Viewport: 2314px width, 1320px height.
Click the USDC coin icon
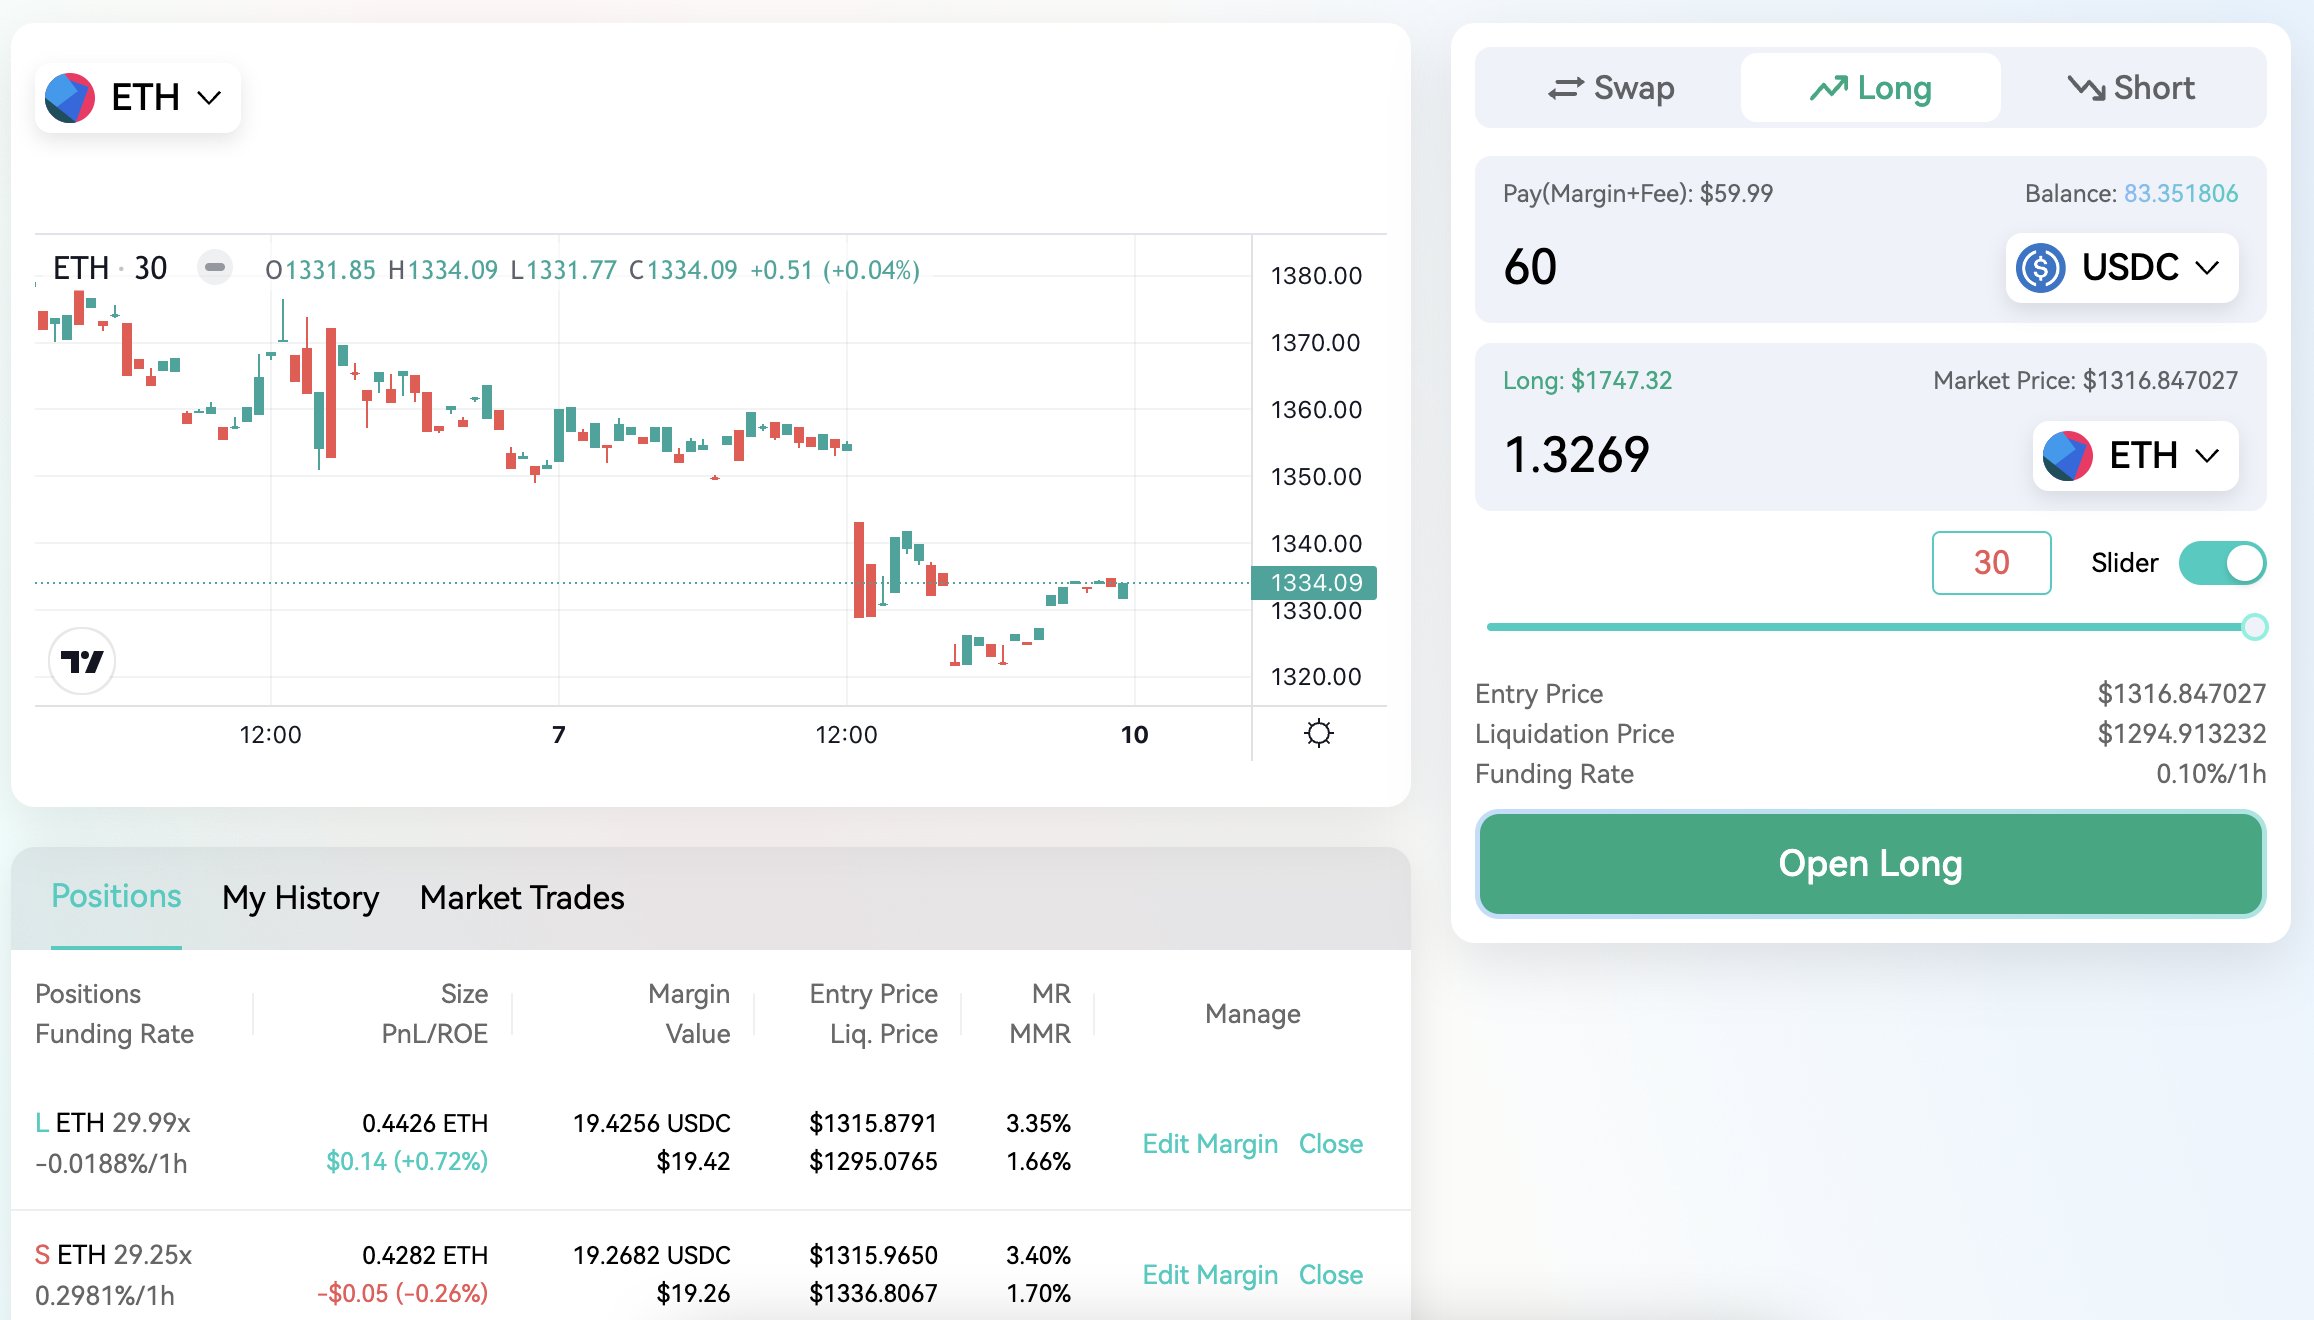pos(2040,268)
